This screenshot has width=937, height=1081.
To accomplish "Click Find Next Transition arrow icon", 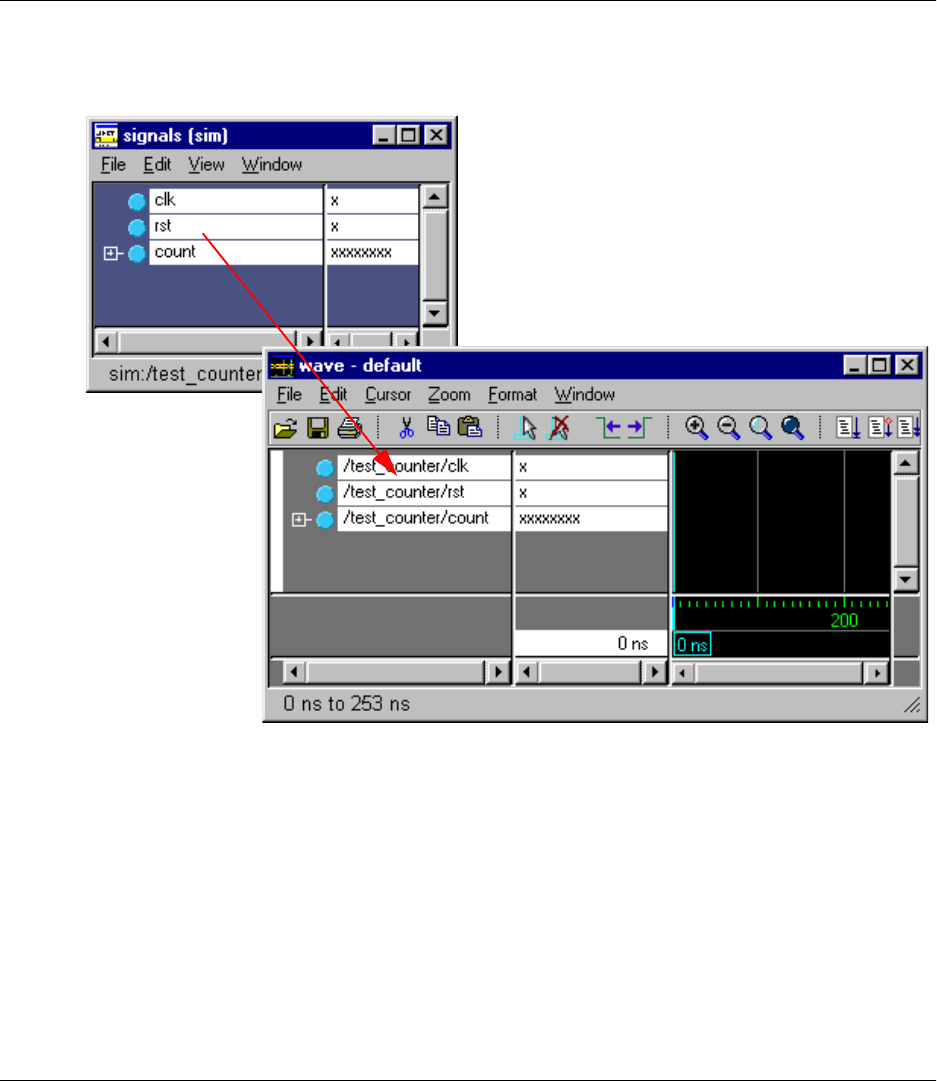I will (640, 427).
